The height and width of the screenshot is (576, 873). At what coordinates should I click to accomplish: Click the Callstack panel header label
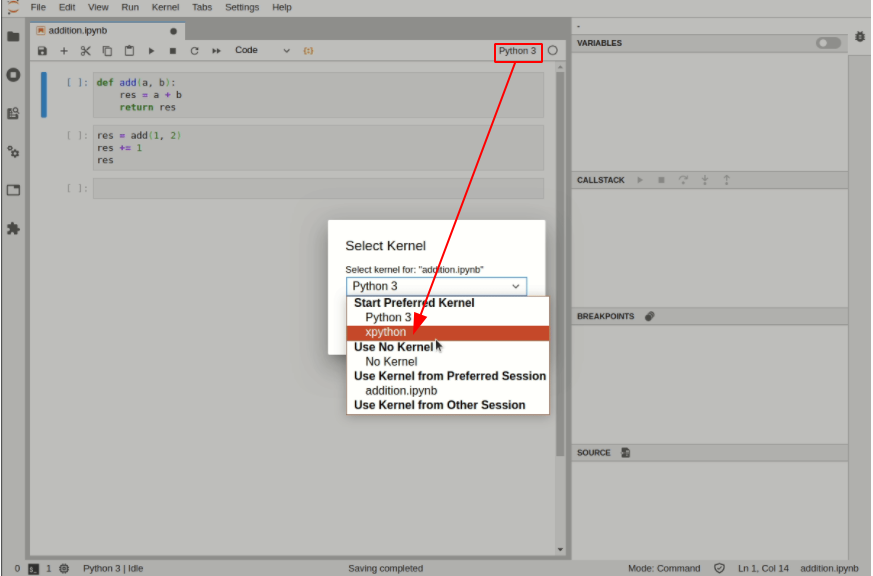(601, 180)
